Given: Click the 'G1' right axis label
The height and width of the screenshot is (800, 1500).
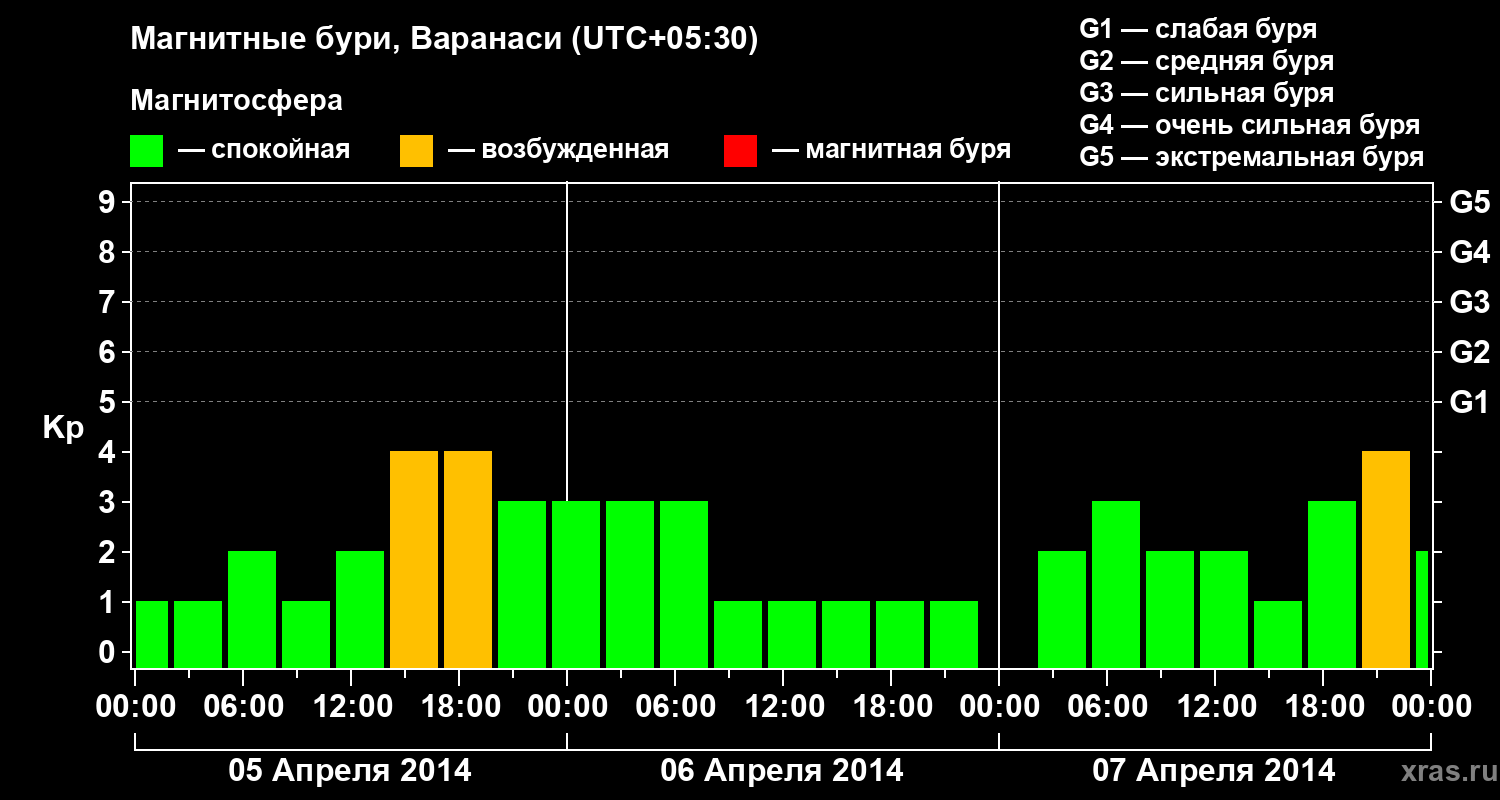Looking at the screenshot, I should [1470, 402].
